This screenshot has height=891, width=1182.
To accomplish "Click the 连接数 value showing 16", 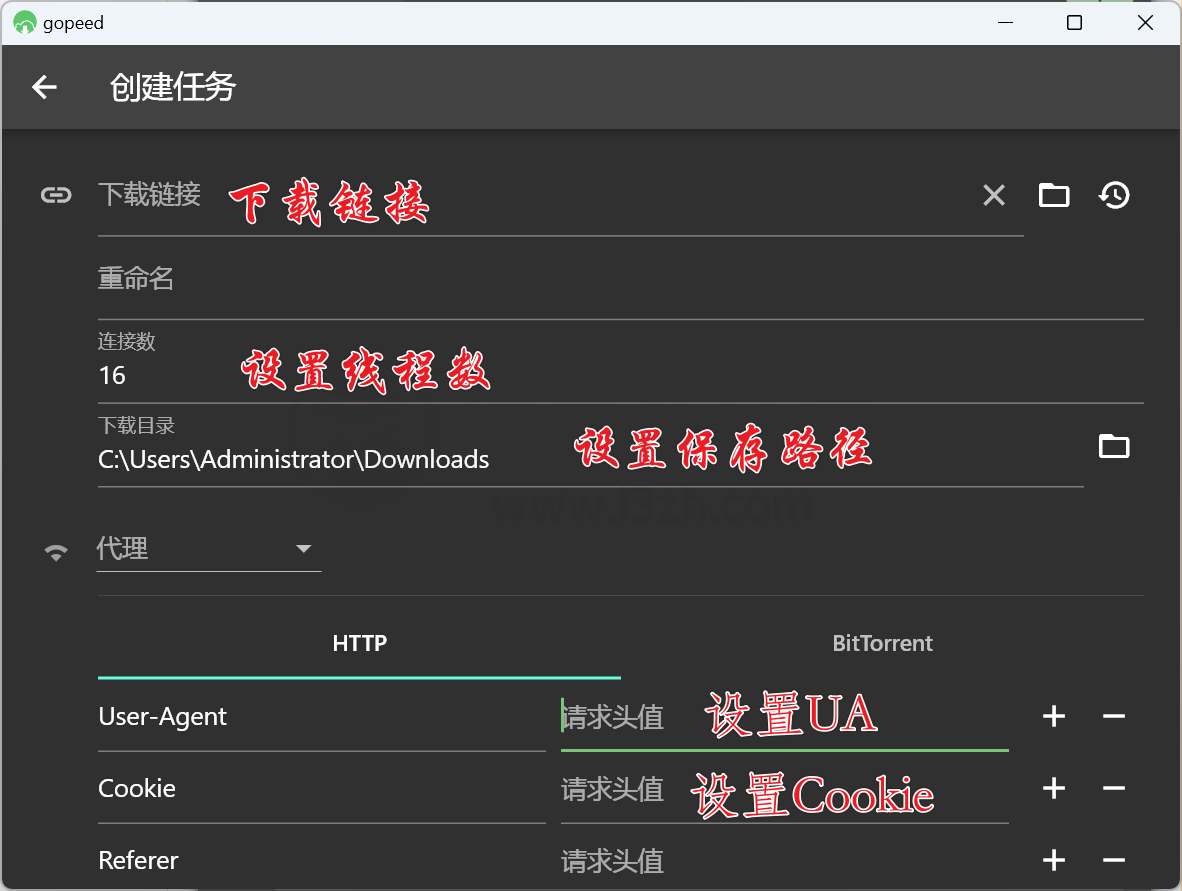I will pyautogui.click(x=111, y=376).
